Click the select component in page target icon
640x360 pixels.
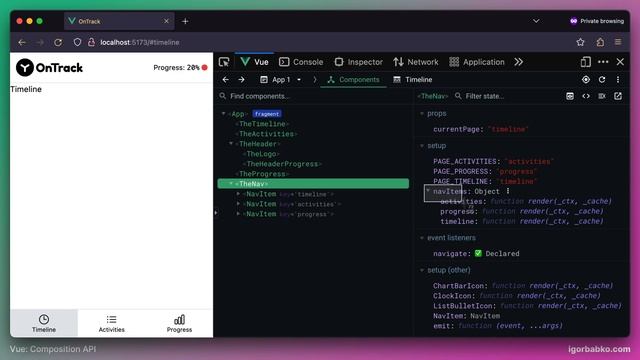[x=586, y=80]
